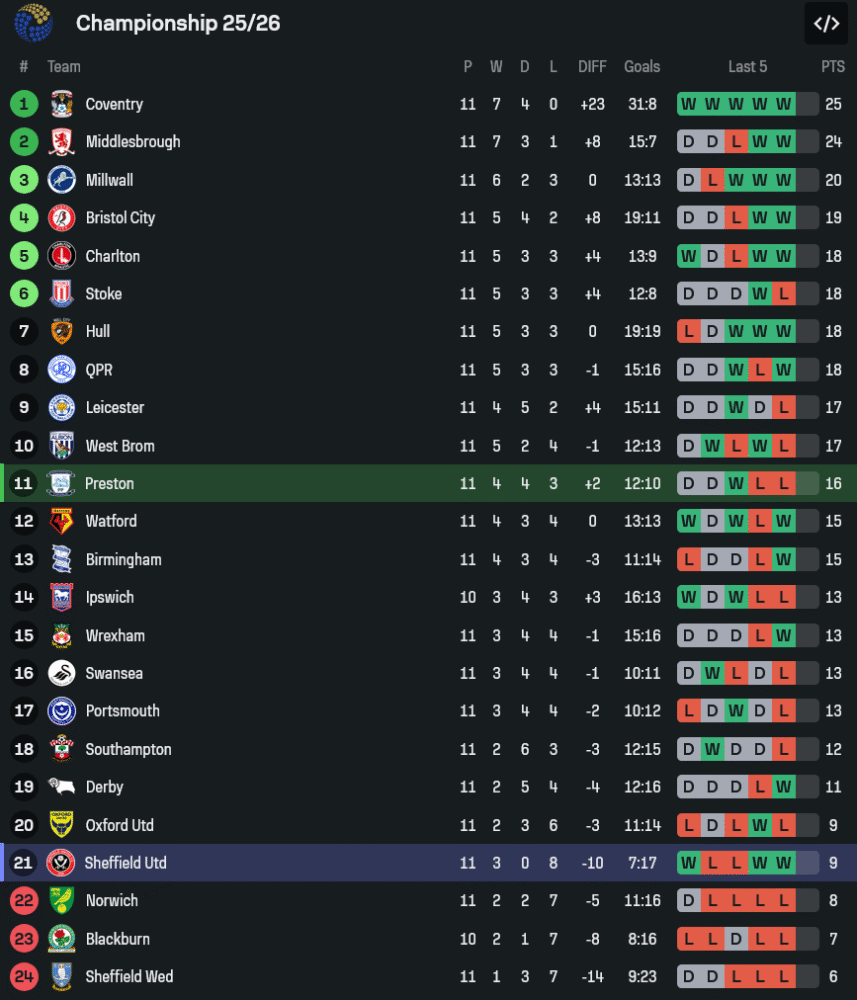Open the Ipswich team link
This screenshot has width=857, height=1000.
pyautogui.click(x=109, y=597)
